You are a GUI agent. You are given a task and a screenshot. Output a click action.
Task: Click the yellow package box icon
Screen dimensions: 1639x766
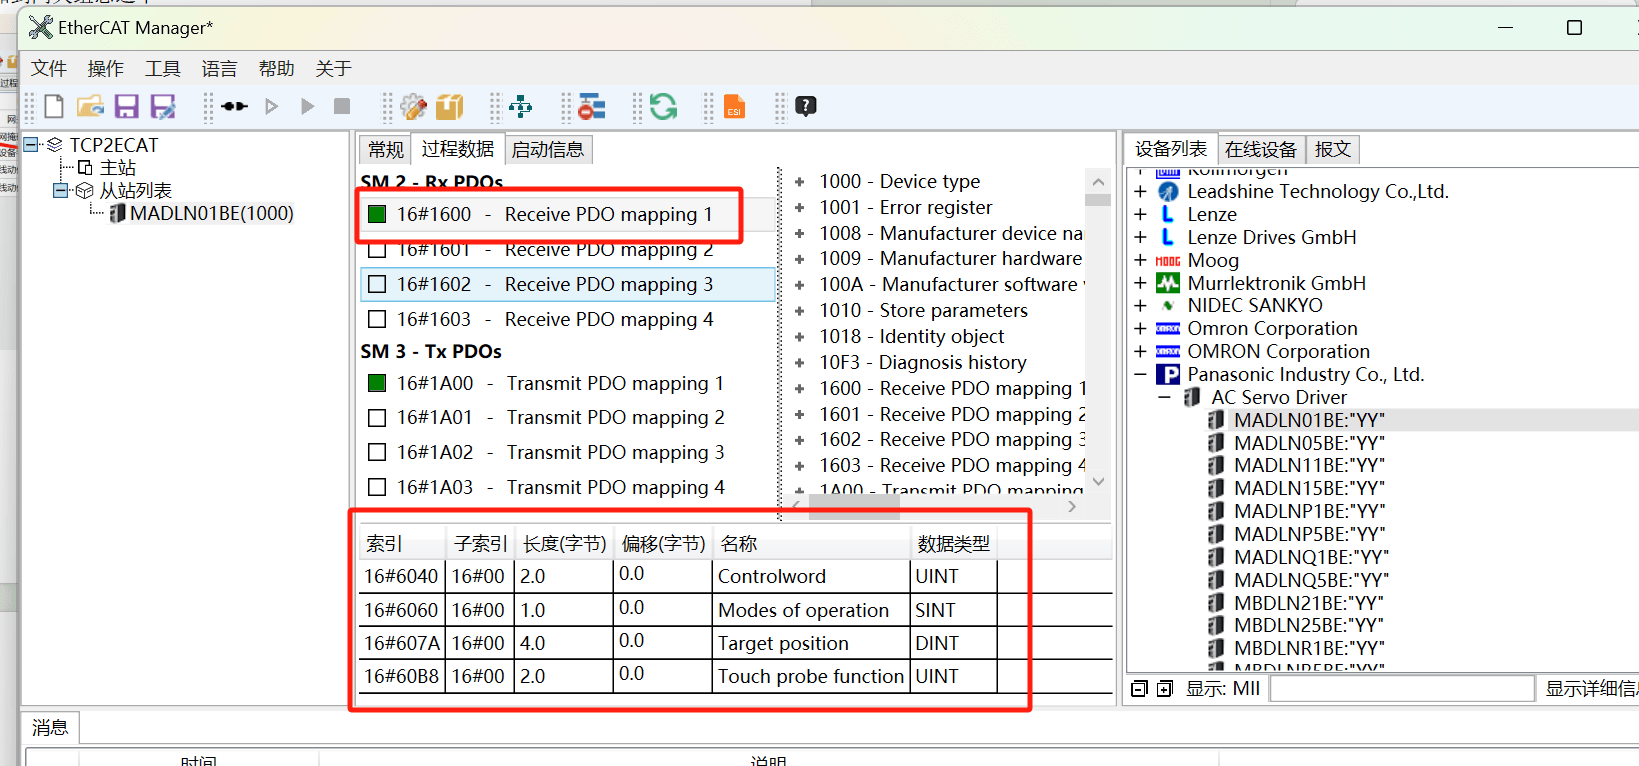tap(450, 106)
